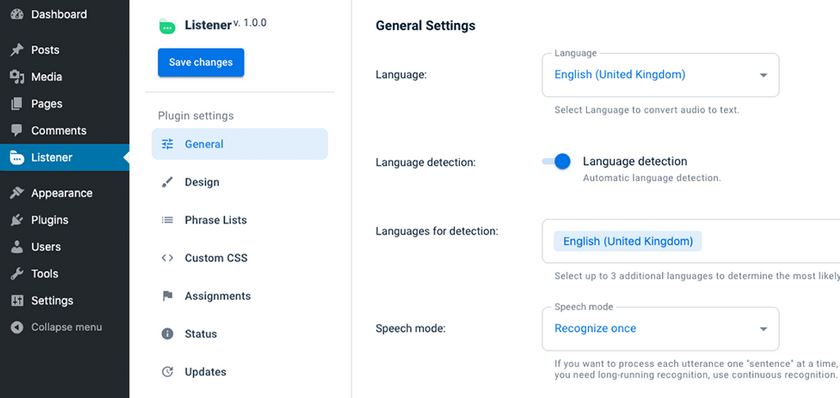Click the Dashboard gauge icon
The height and width of the screenshot is (398, 840).
click(17, 14)
